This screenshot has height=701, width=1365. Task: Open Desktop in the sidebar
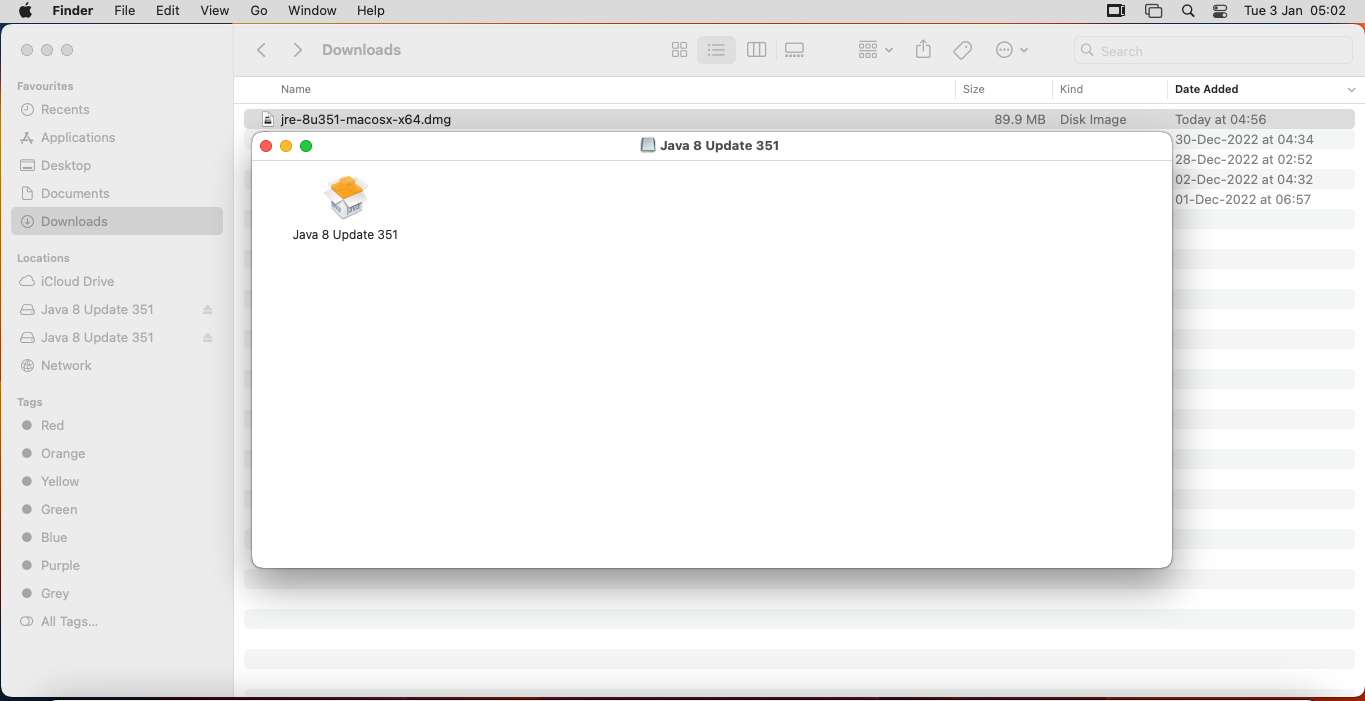click(66, 166)
